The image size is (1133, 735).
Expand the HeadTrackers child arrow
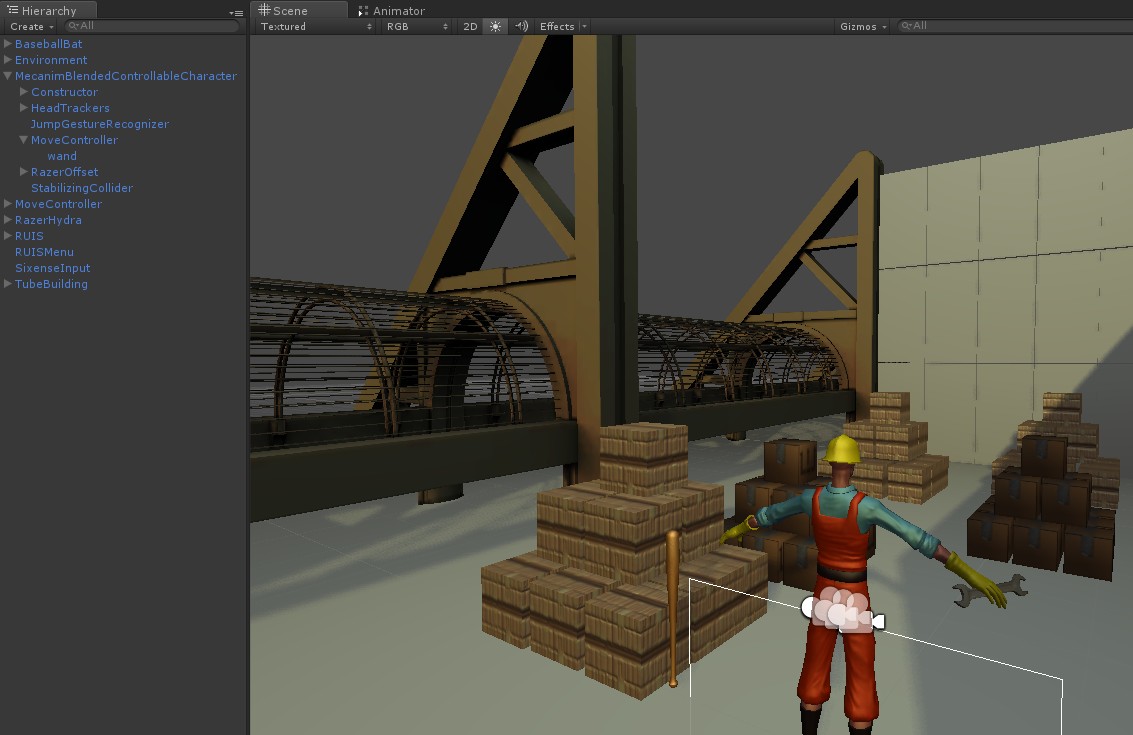coord(24,107)
